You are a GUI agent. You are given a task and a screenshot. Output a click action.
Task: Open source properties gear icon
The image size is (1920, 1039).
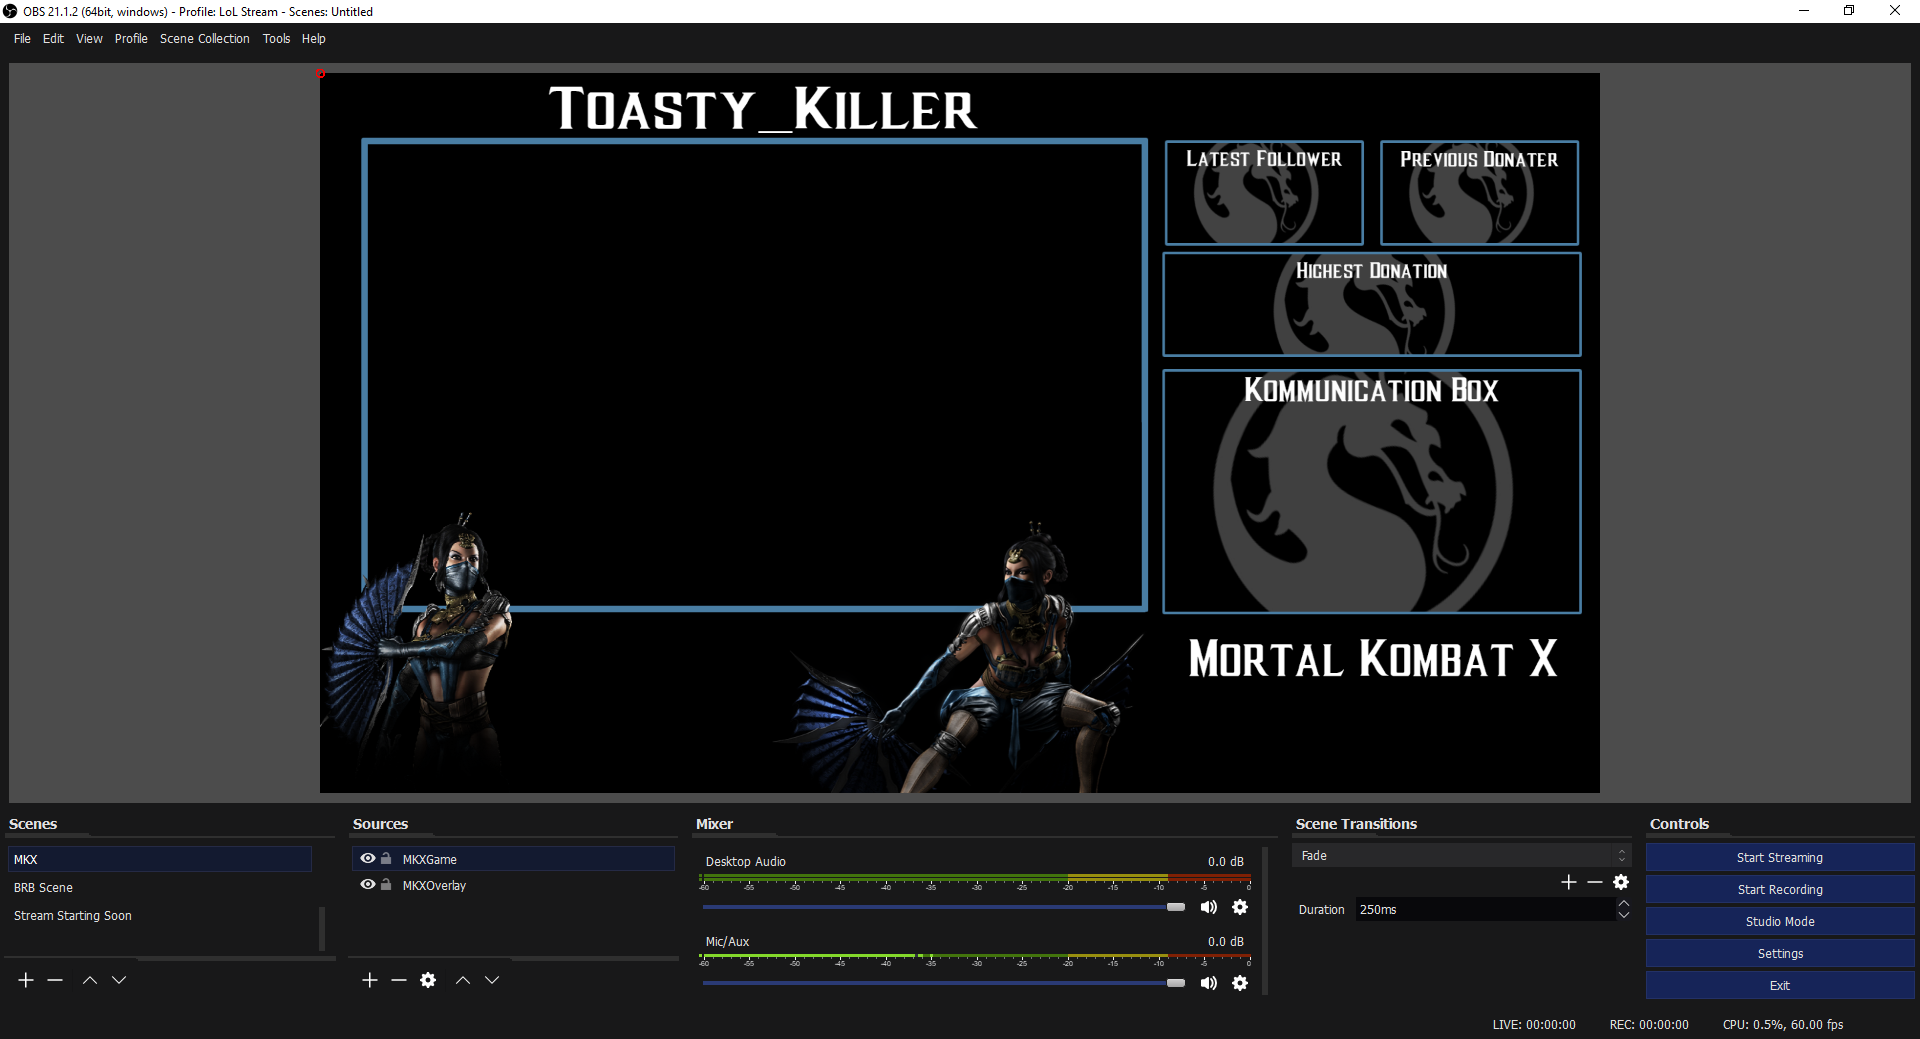(x=428, y=980)
